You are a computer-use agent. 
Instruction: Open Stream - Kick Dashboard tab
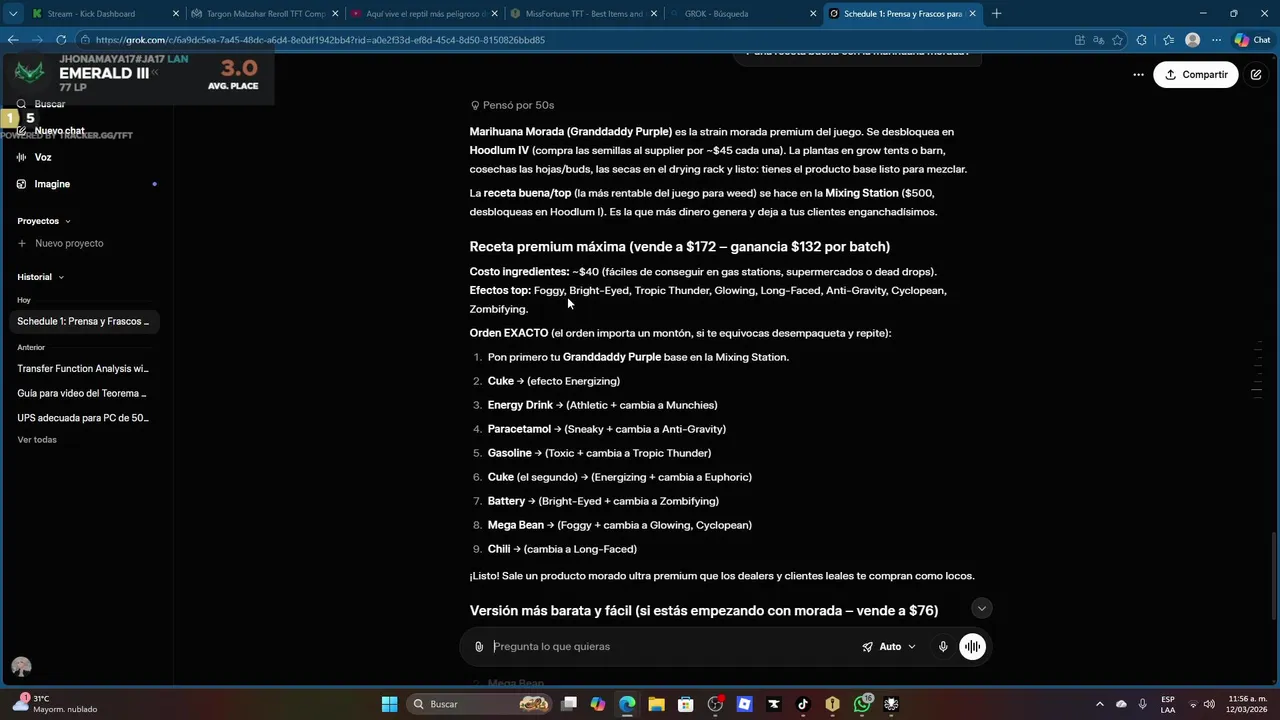pos(105,14)
